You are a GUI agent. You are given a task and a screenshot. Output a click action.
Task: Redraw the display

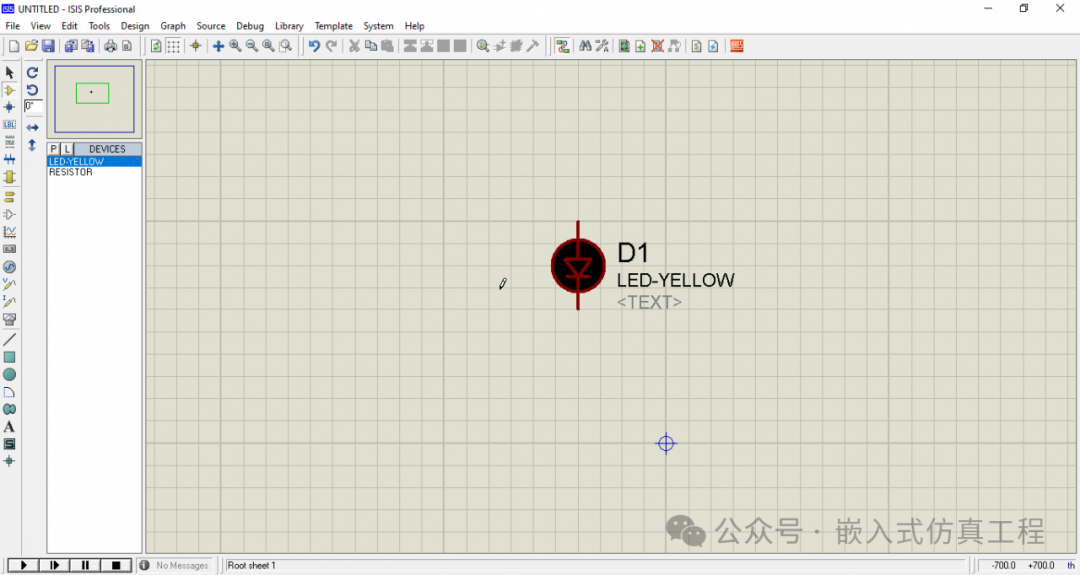click(x=156, y=46)
